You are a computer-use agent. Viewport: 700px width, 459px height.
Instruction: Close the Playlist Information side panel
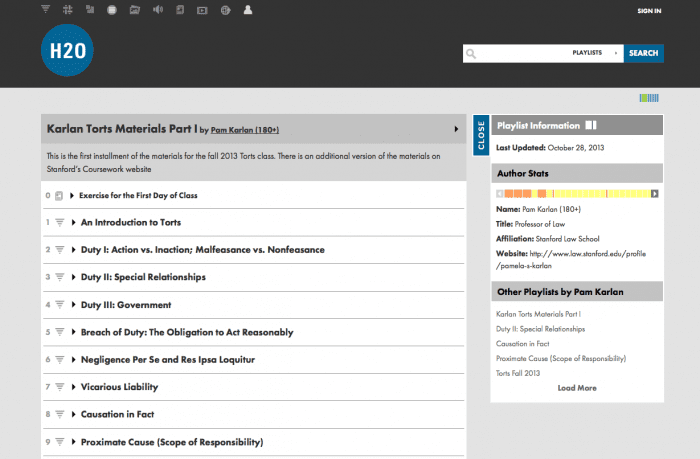tap(480, 135)
